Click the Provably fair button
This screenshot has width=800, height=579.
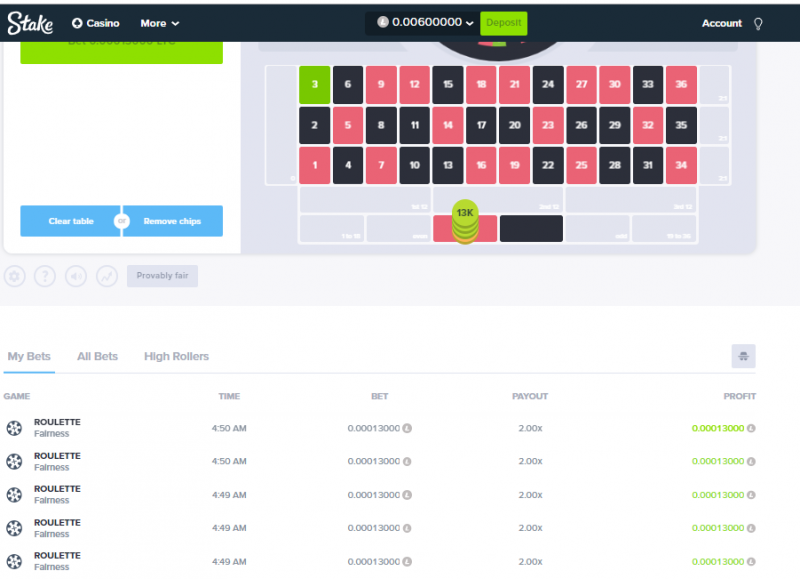coord(162,275)
